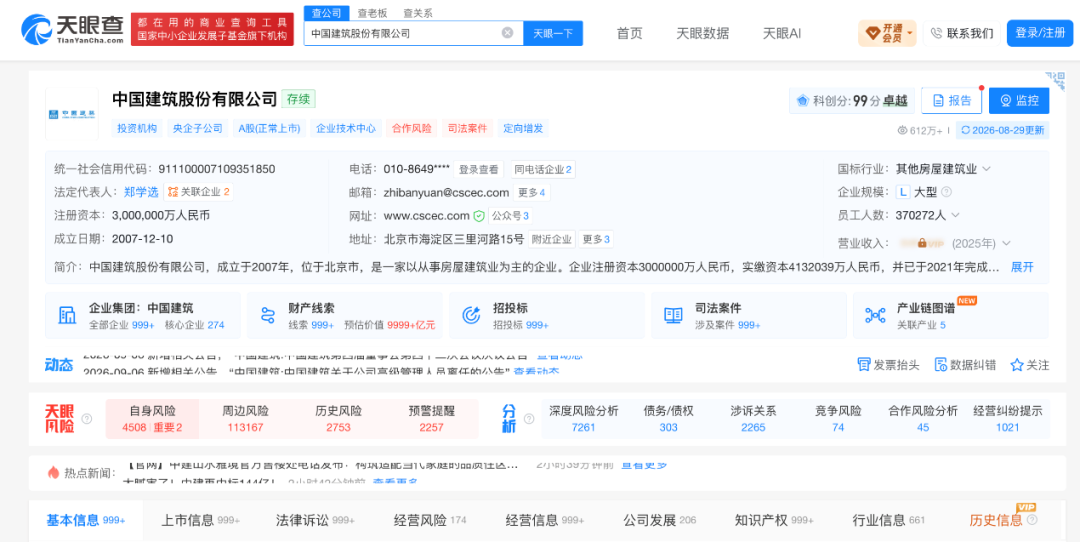Click the 发票抬头 invoice icon

point(864,365)
